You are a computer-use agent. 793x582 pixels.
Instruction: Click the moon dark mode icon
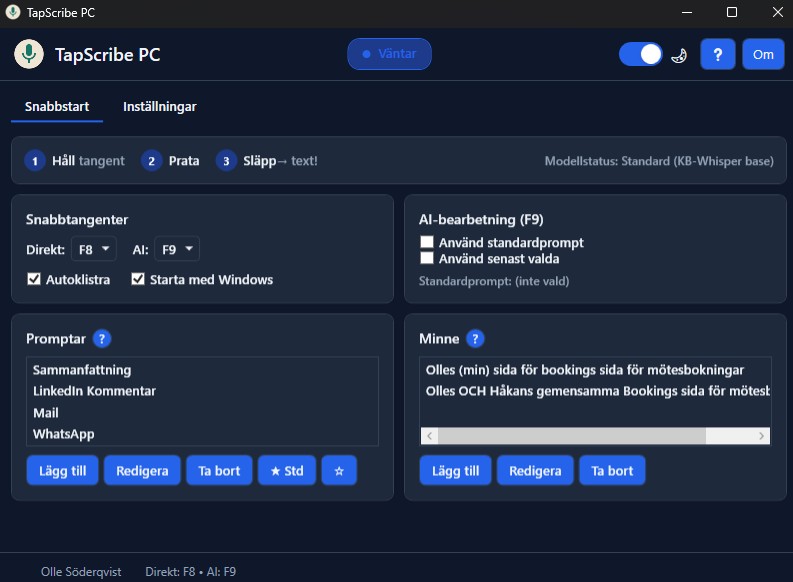(x=679, y=55)
